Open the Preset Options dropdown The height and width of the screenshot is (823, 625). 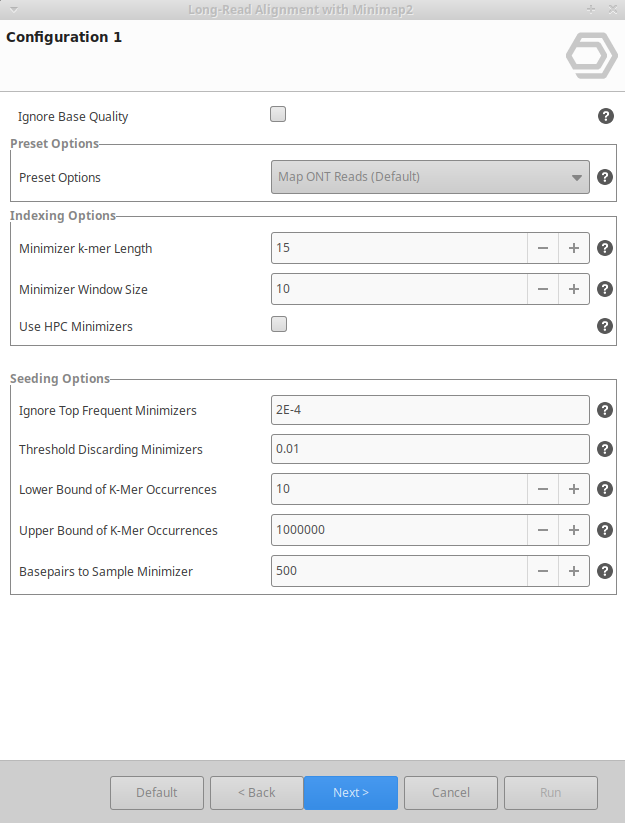point(430,177)
